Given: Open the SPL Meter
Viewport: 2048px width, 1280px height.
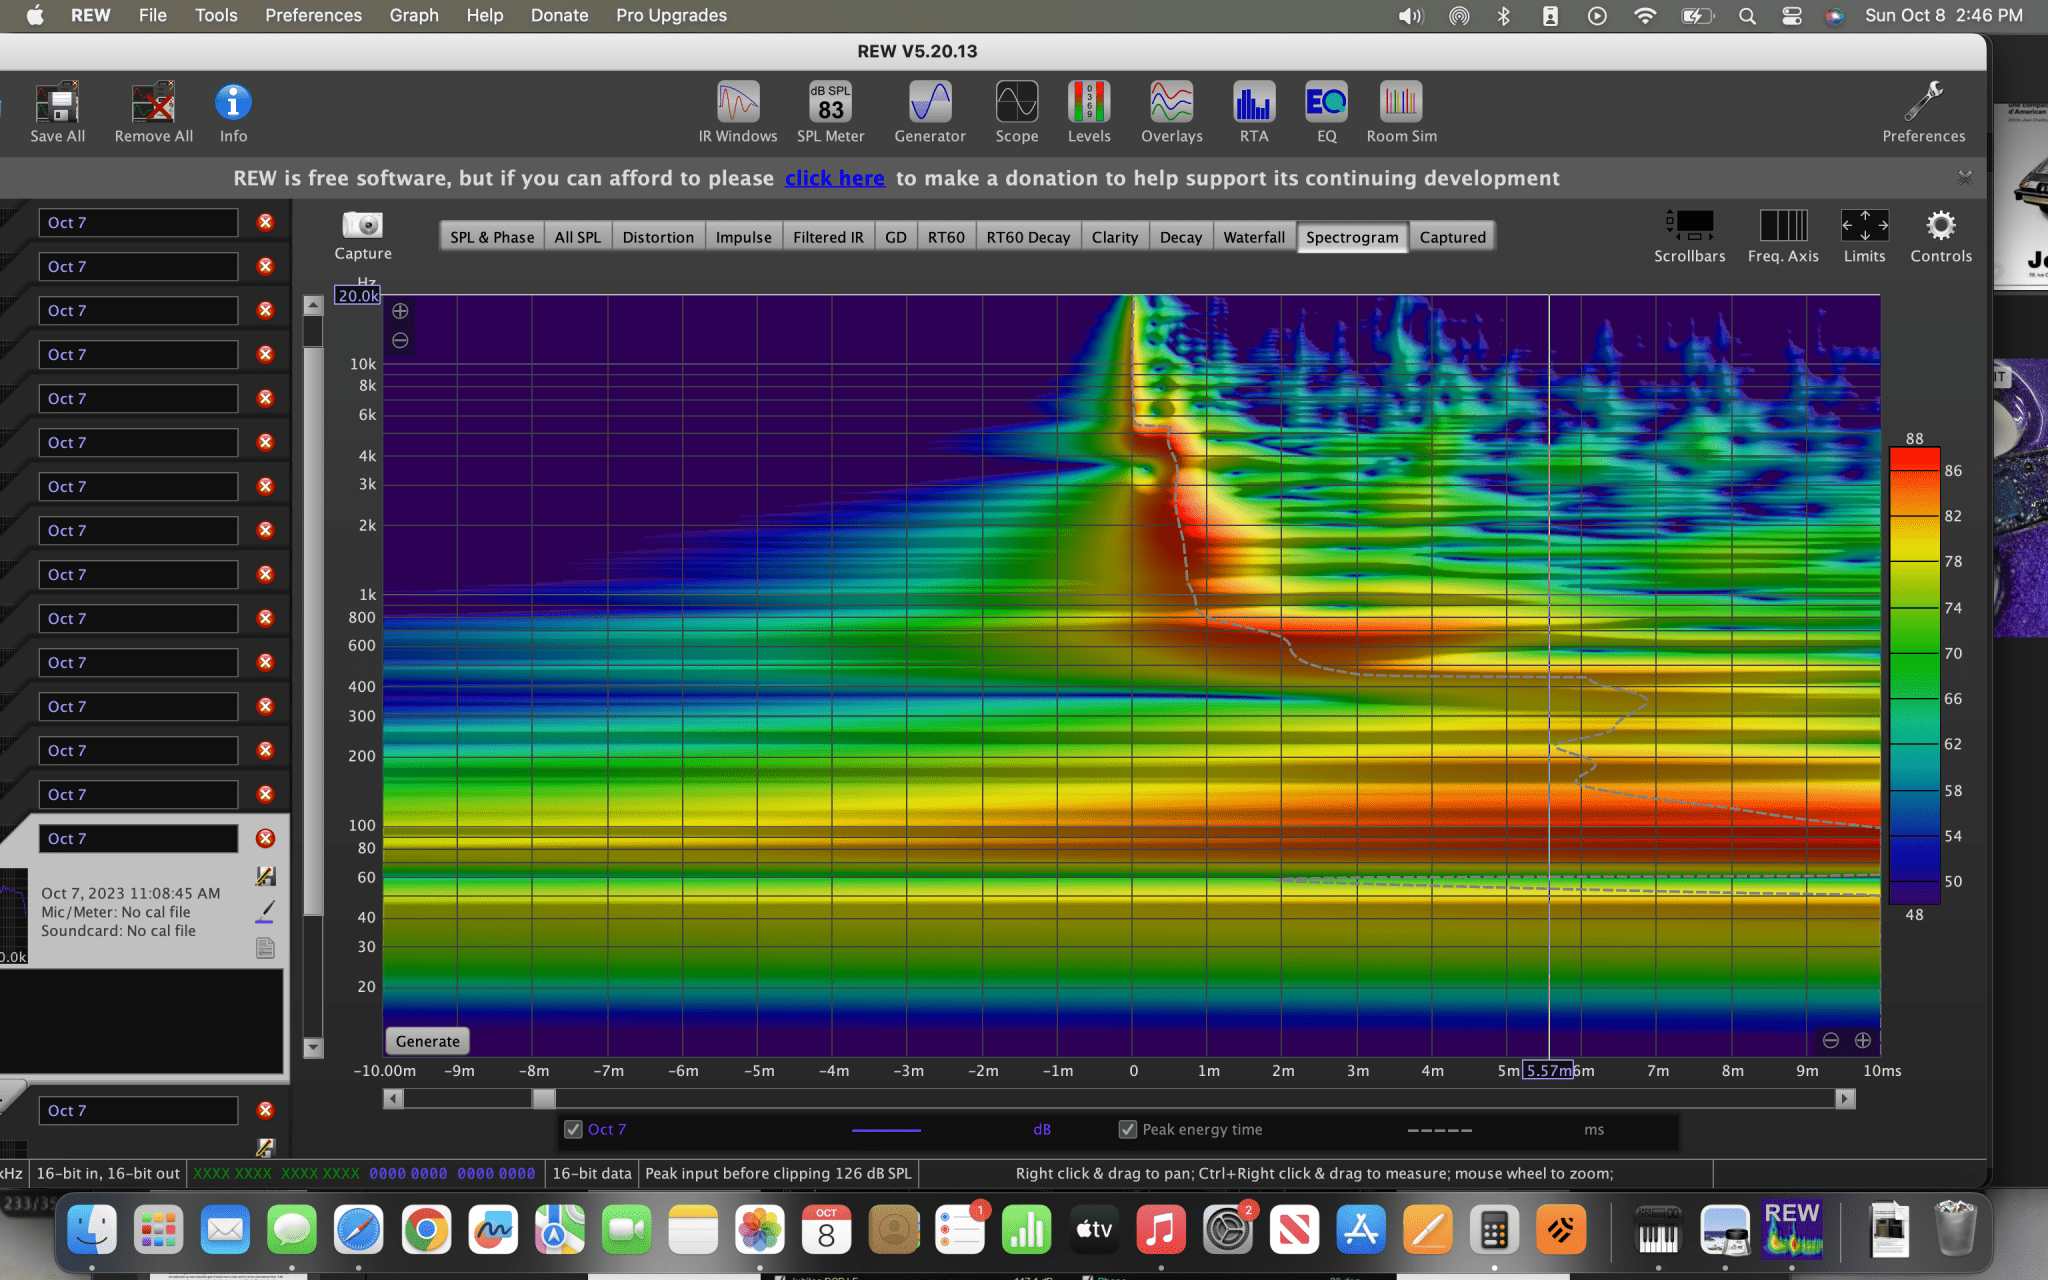Looking at the screenshot, I should coord(830,111).
